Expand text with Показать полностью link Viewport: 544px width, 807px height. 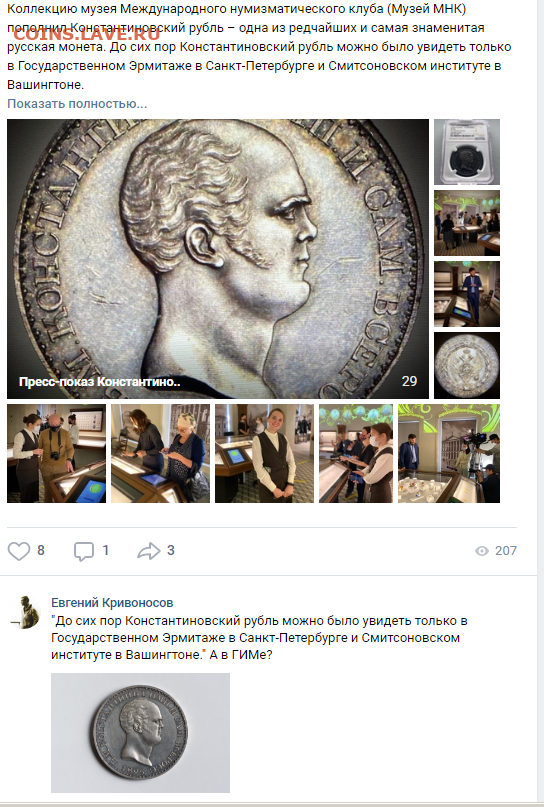tap(77, 103)
